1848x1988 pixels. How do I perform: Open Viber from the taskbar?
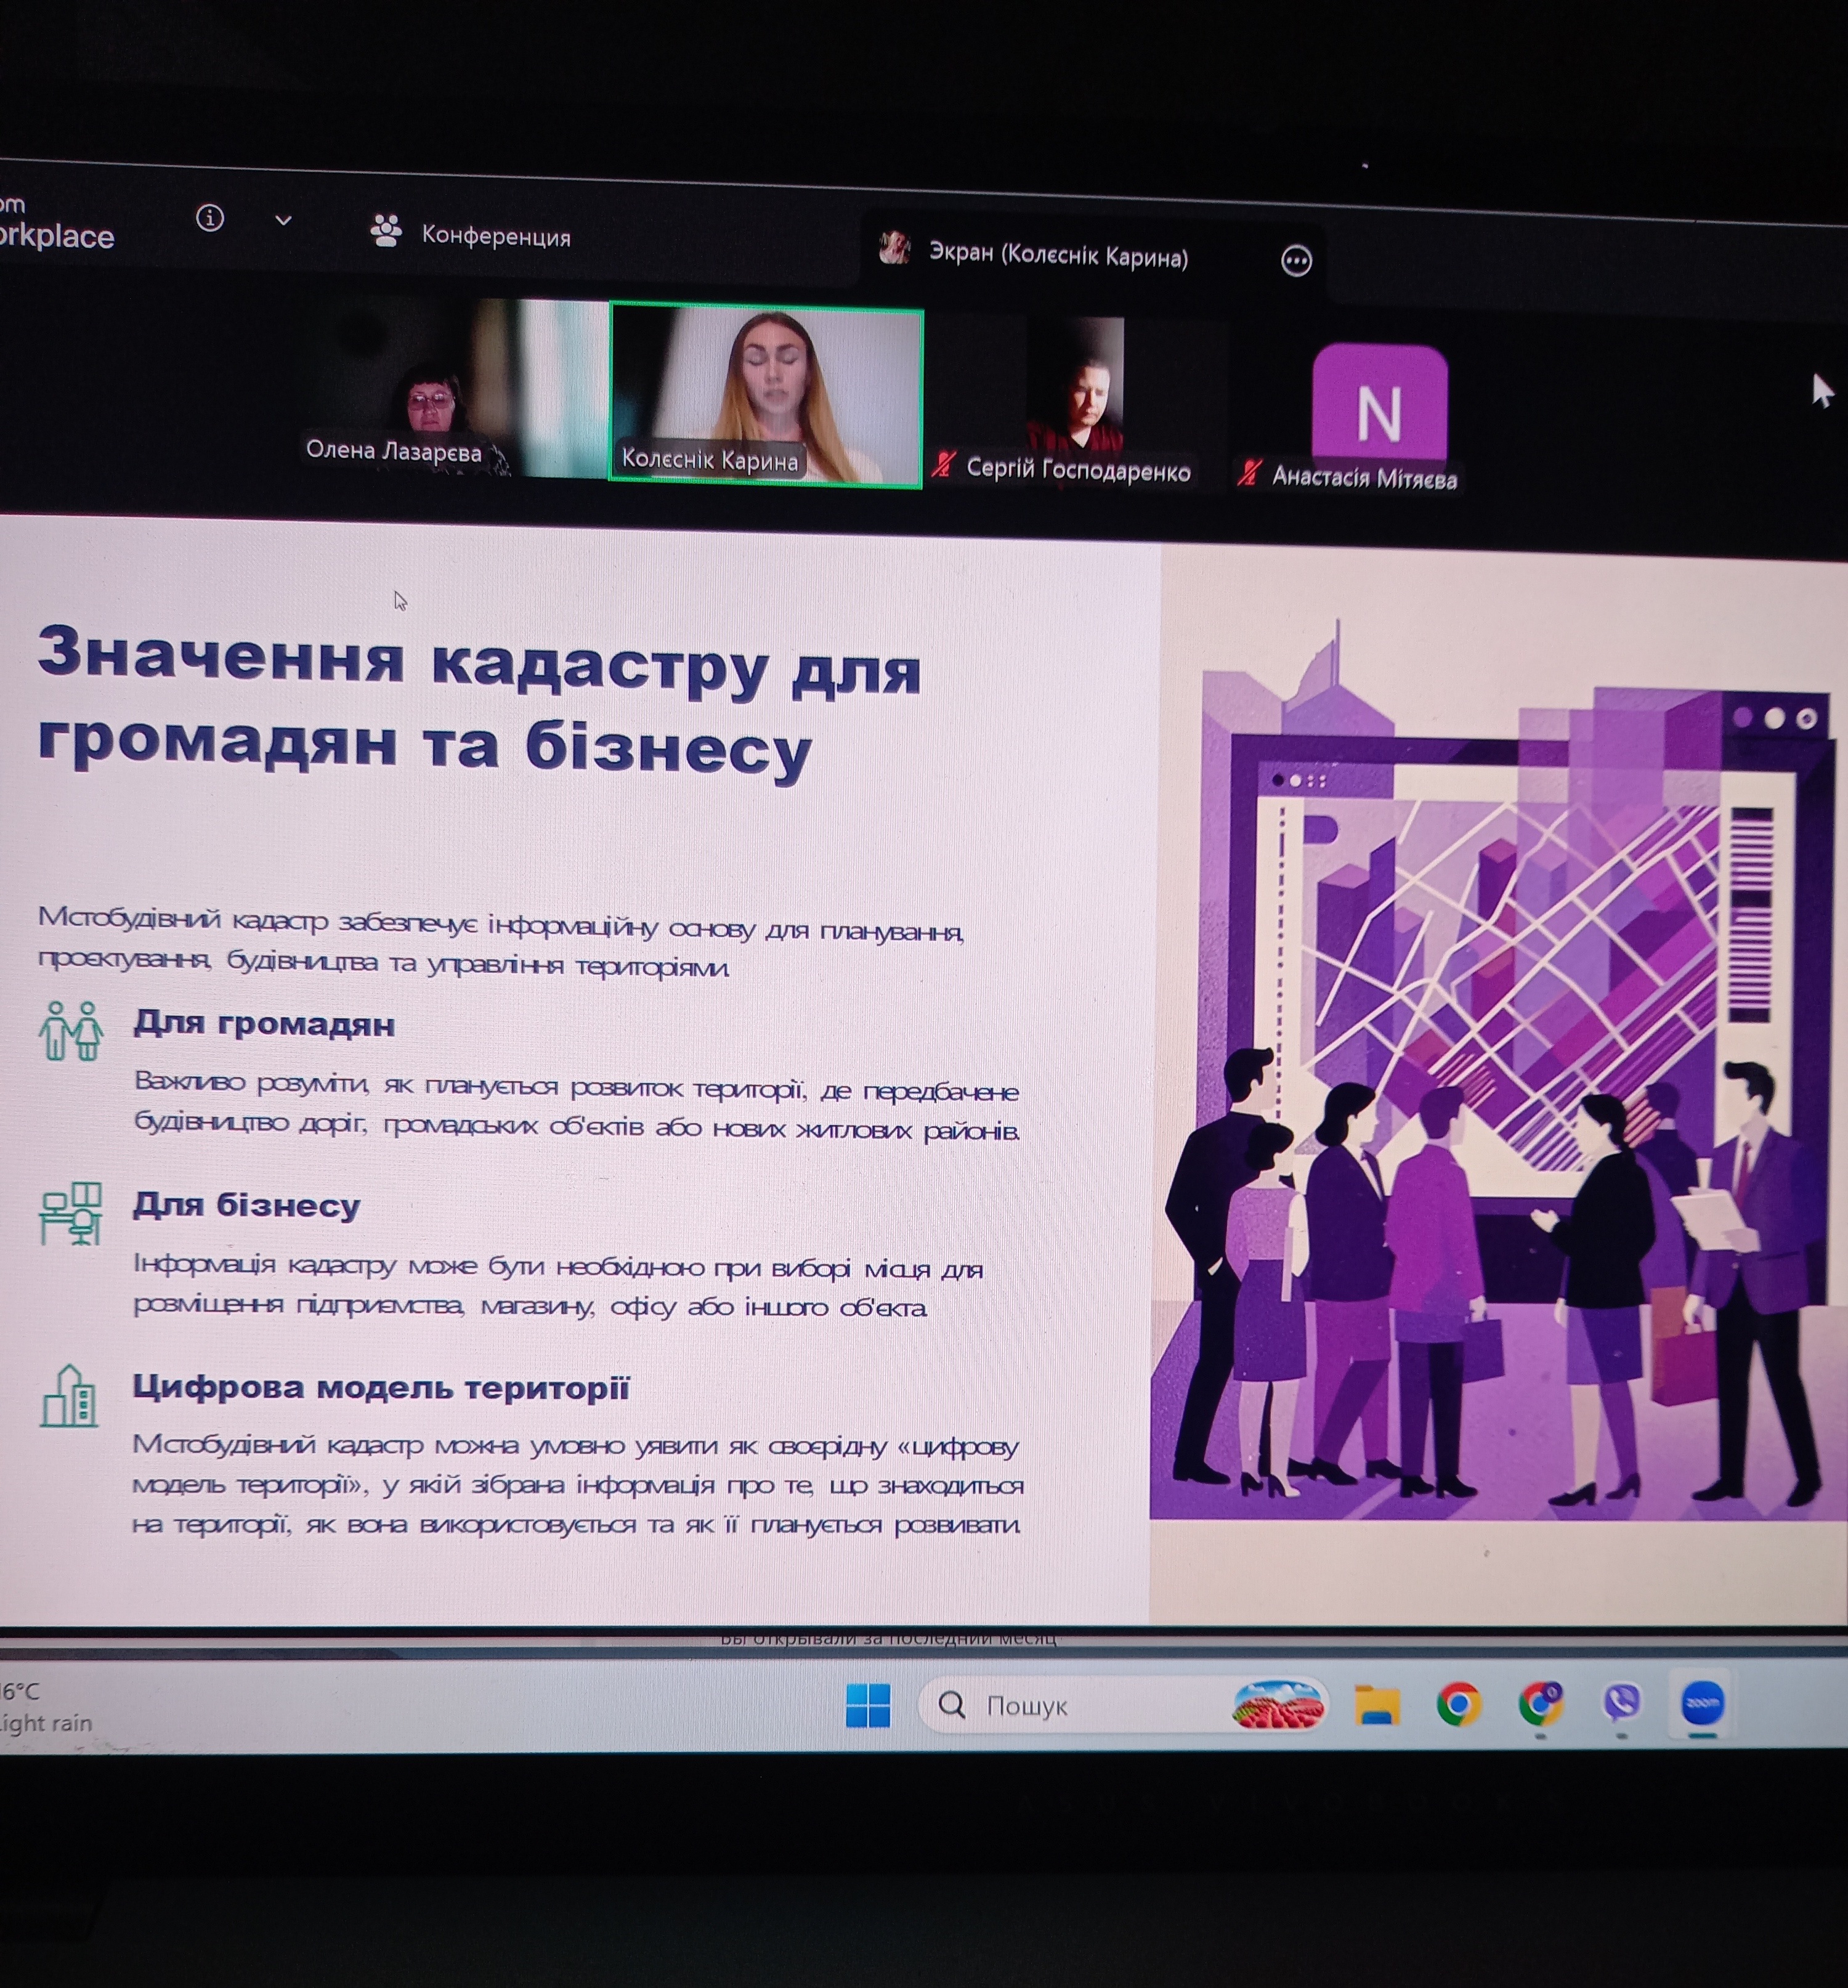(1621, 1702)
